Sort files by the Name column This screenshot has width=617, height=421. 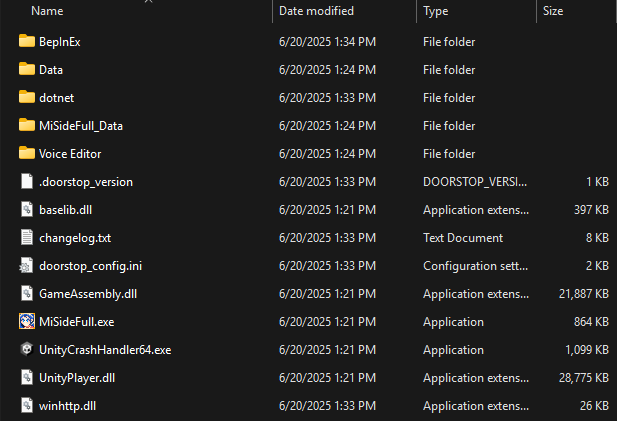(48, 12)
